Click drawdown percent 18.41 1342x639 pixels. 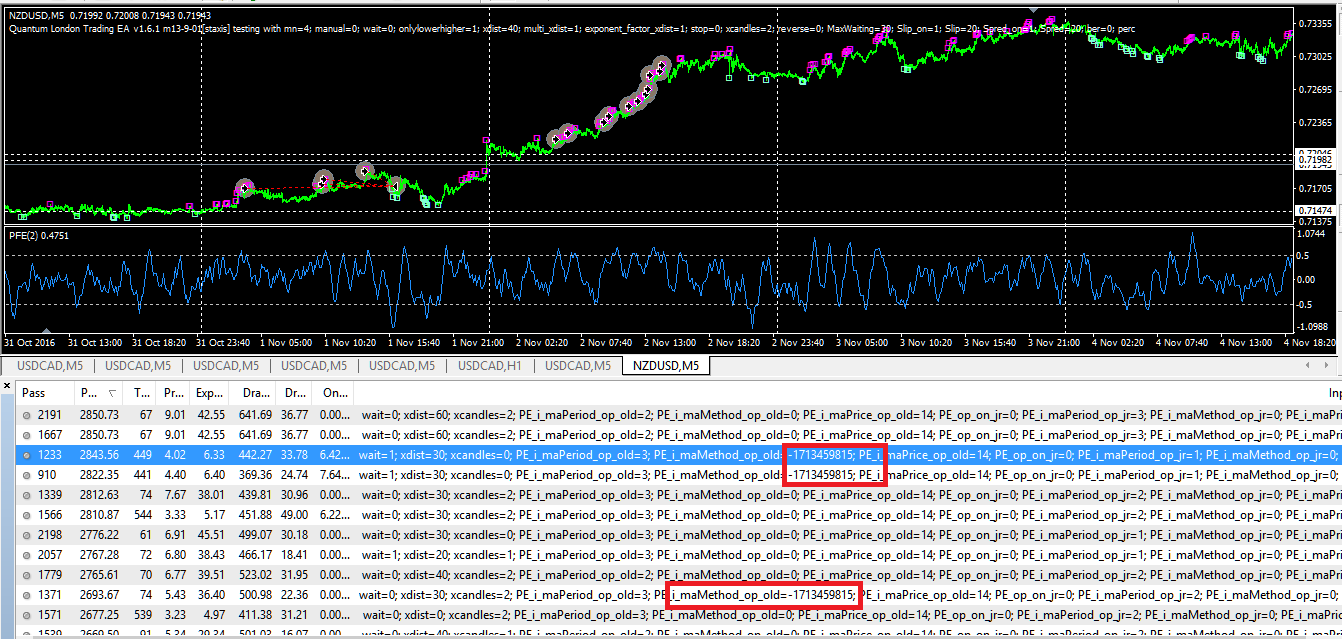coord(294,555)
